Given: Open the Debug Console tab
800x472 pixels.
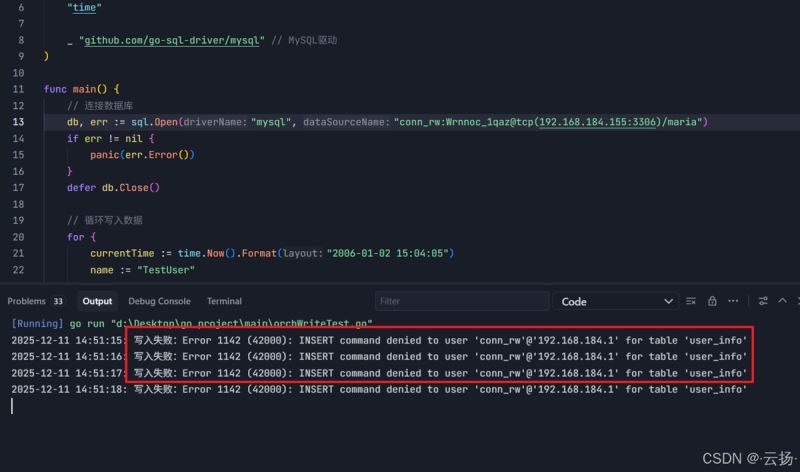Looking at the screenshot, I should 159,301.
